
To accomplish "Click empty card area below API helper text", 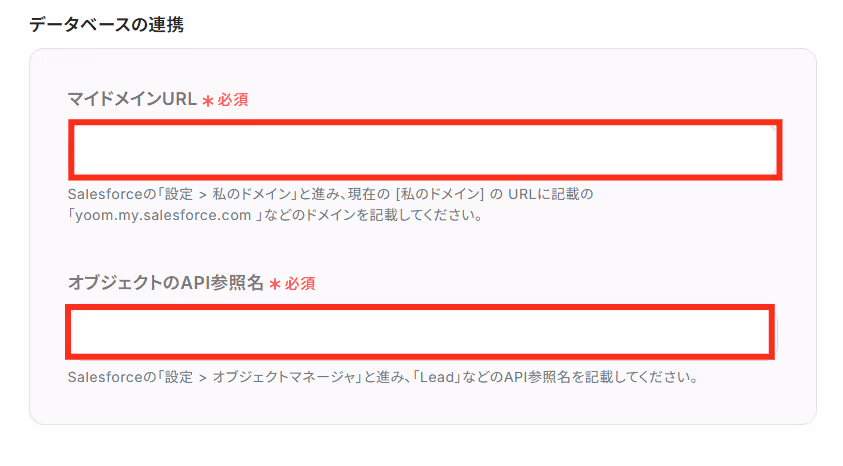I will tap(423, 405).
